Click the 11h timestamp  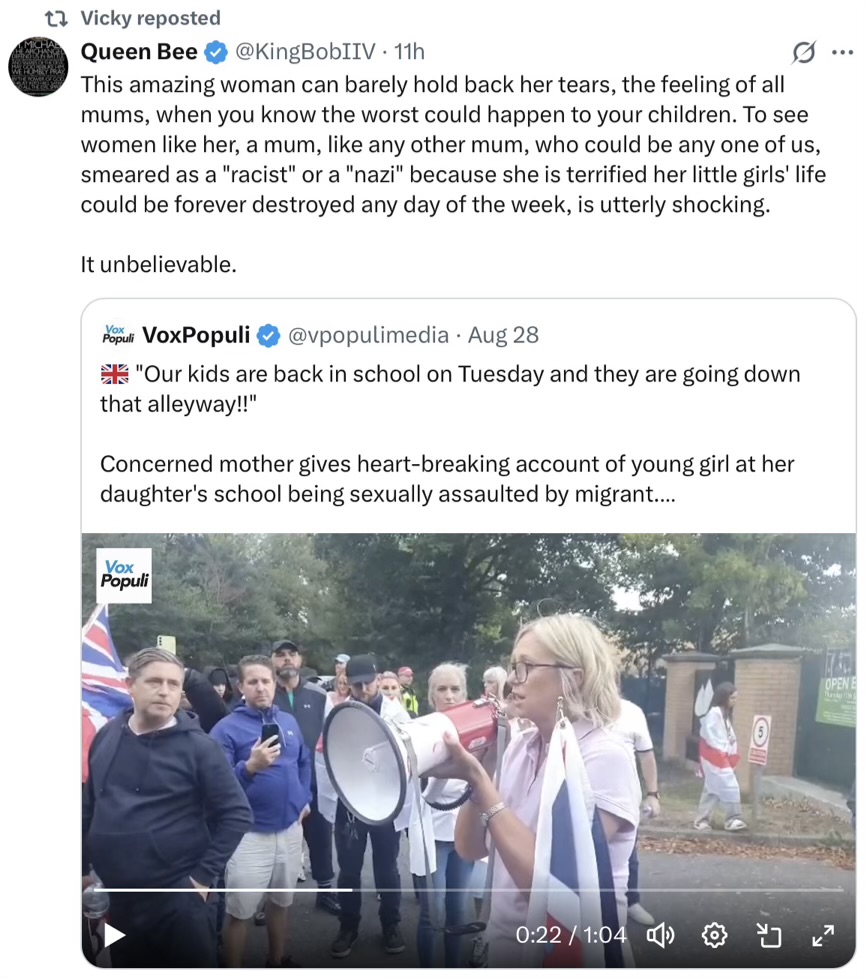409,52
